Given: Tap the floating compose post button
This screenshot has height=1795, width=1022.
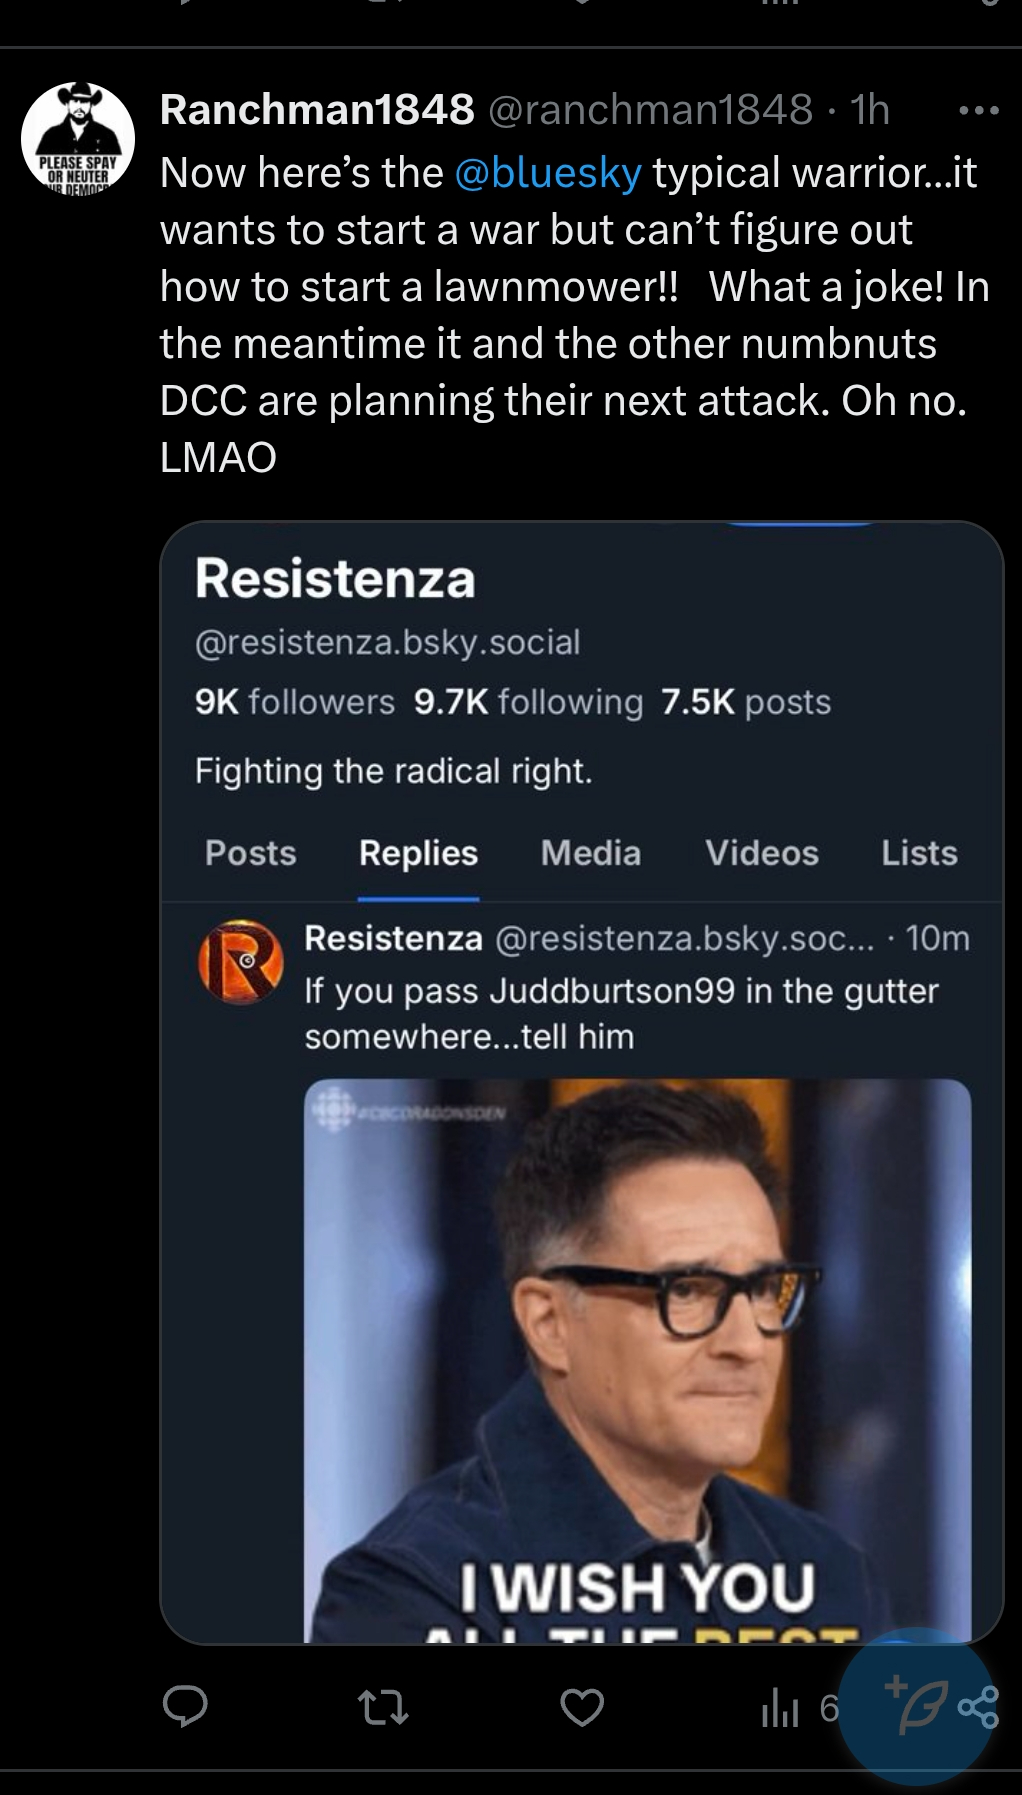Looking at the screenshot, I should tap(915, 1705).
